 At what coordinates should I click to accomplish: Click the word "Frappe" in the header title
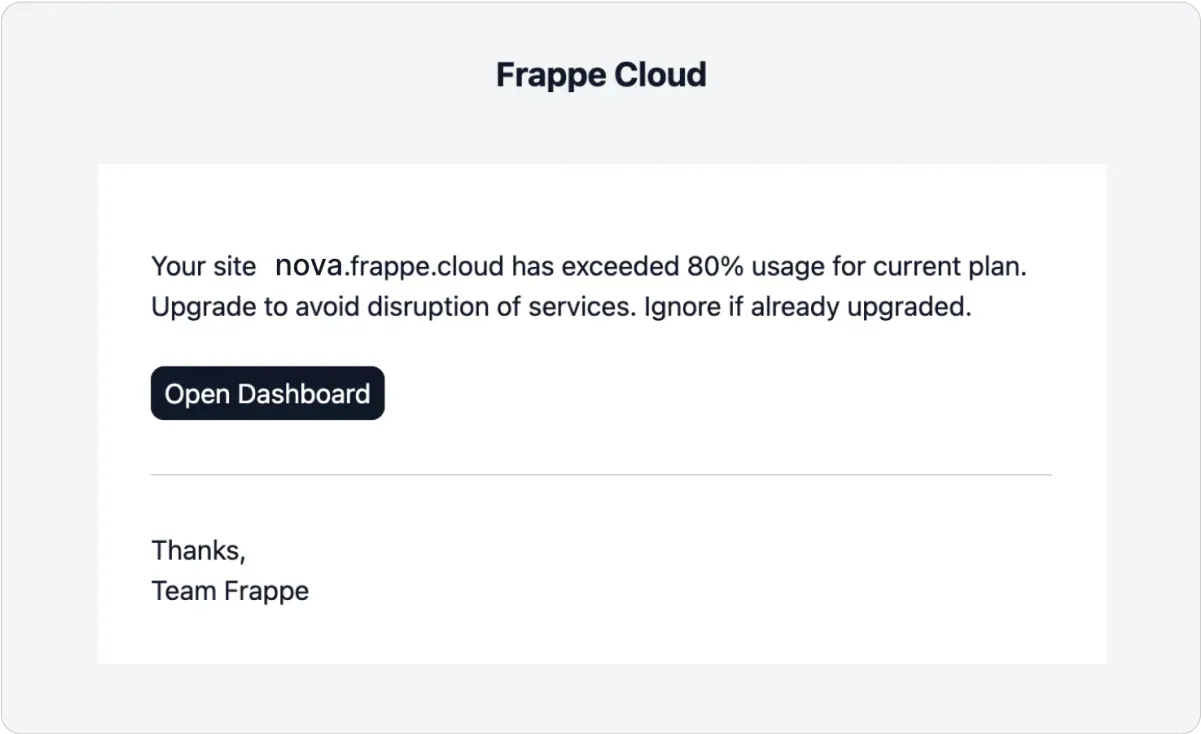pyautogui.click(x=551, y=75)
